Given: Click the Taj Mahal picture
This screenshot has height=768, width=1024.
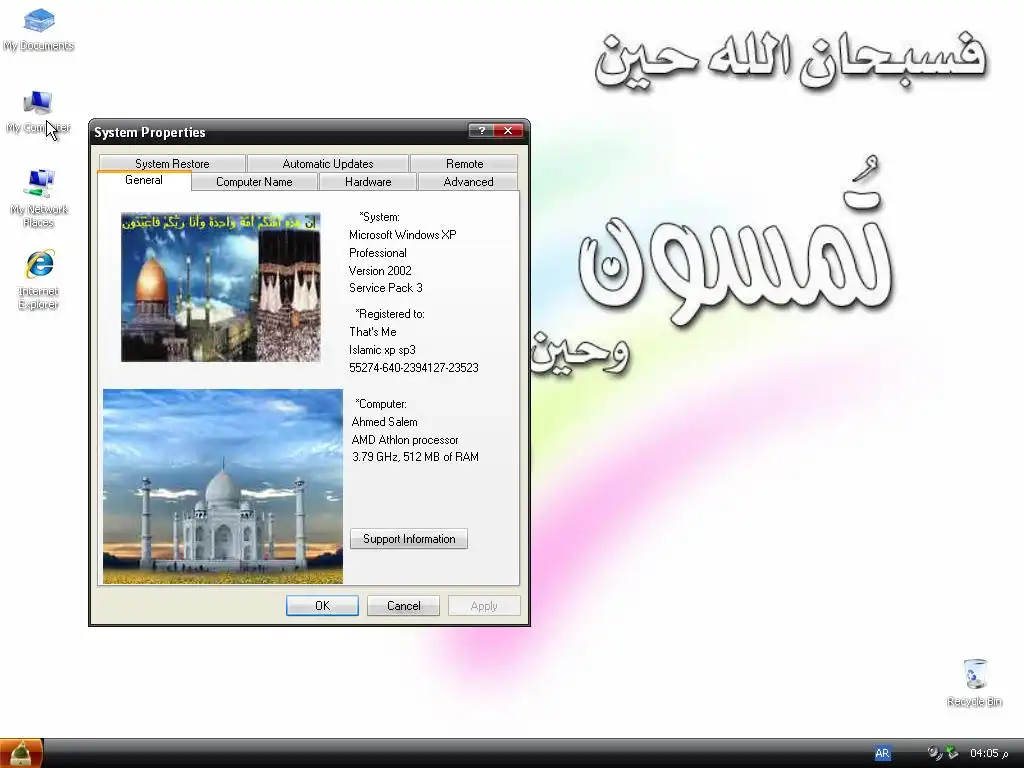Looking at the screenshot, I should click(223, 486).
